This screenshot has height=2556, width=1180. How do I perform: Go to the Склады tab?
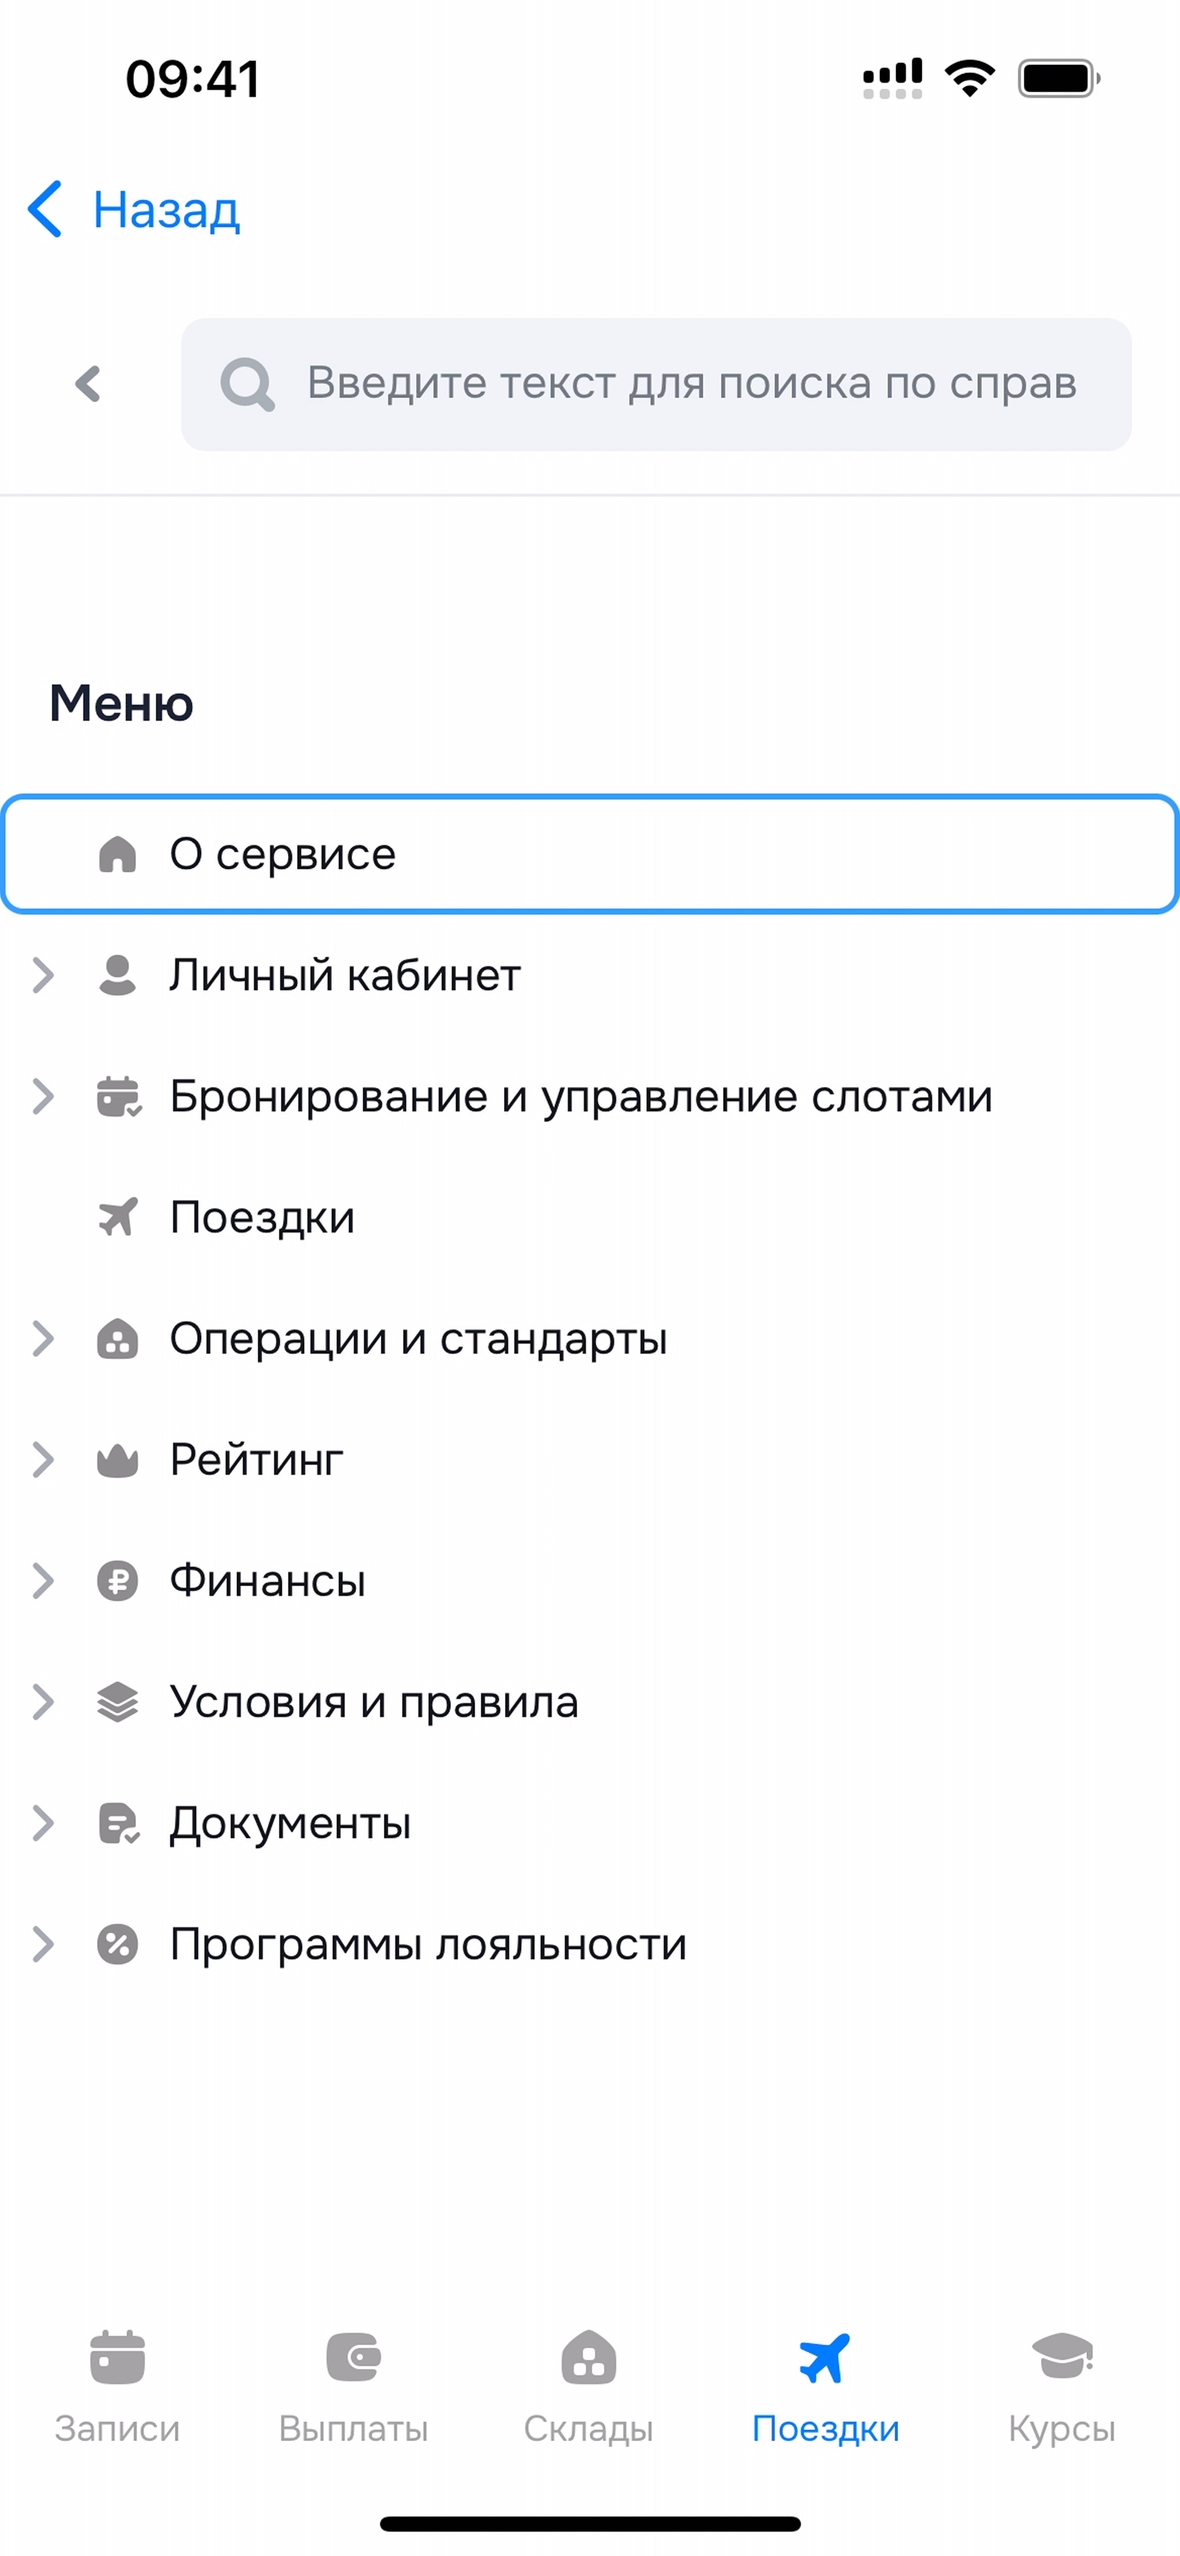589,2385
